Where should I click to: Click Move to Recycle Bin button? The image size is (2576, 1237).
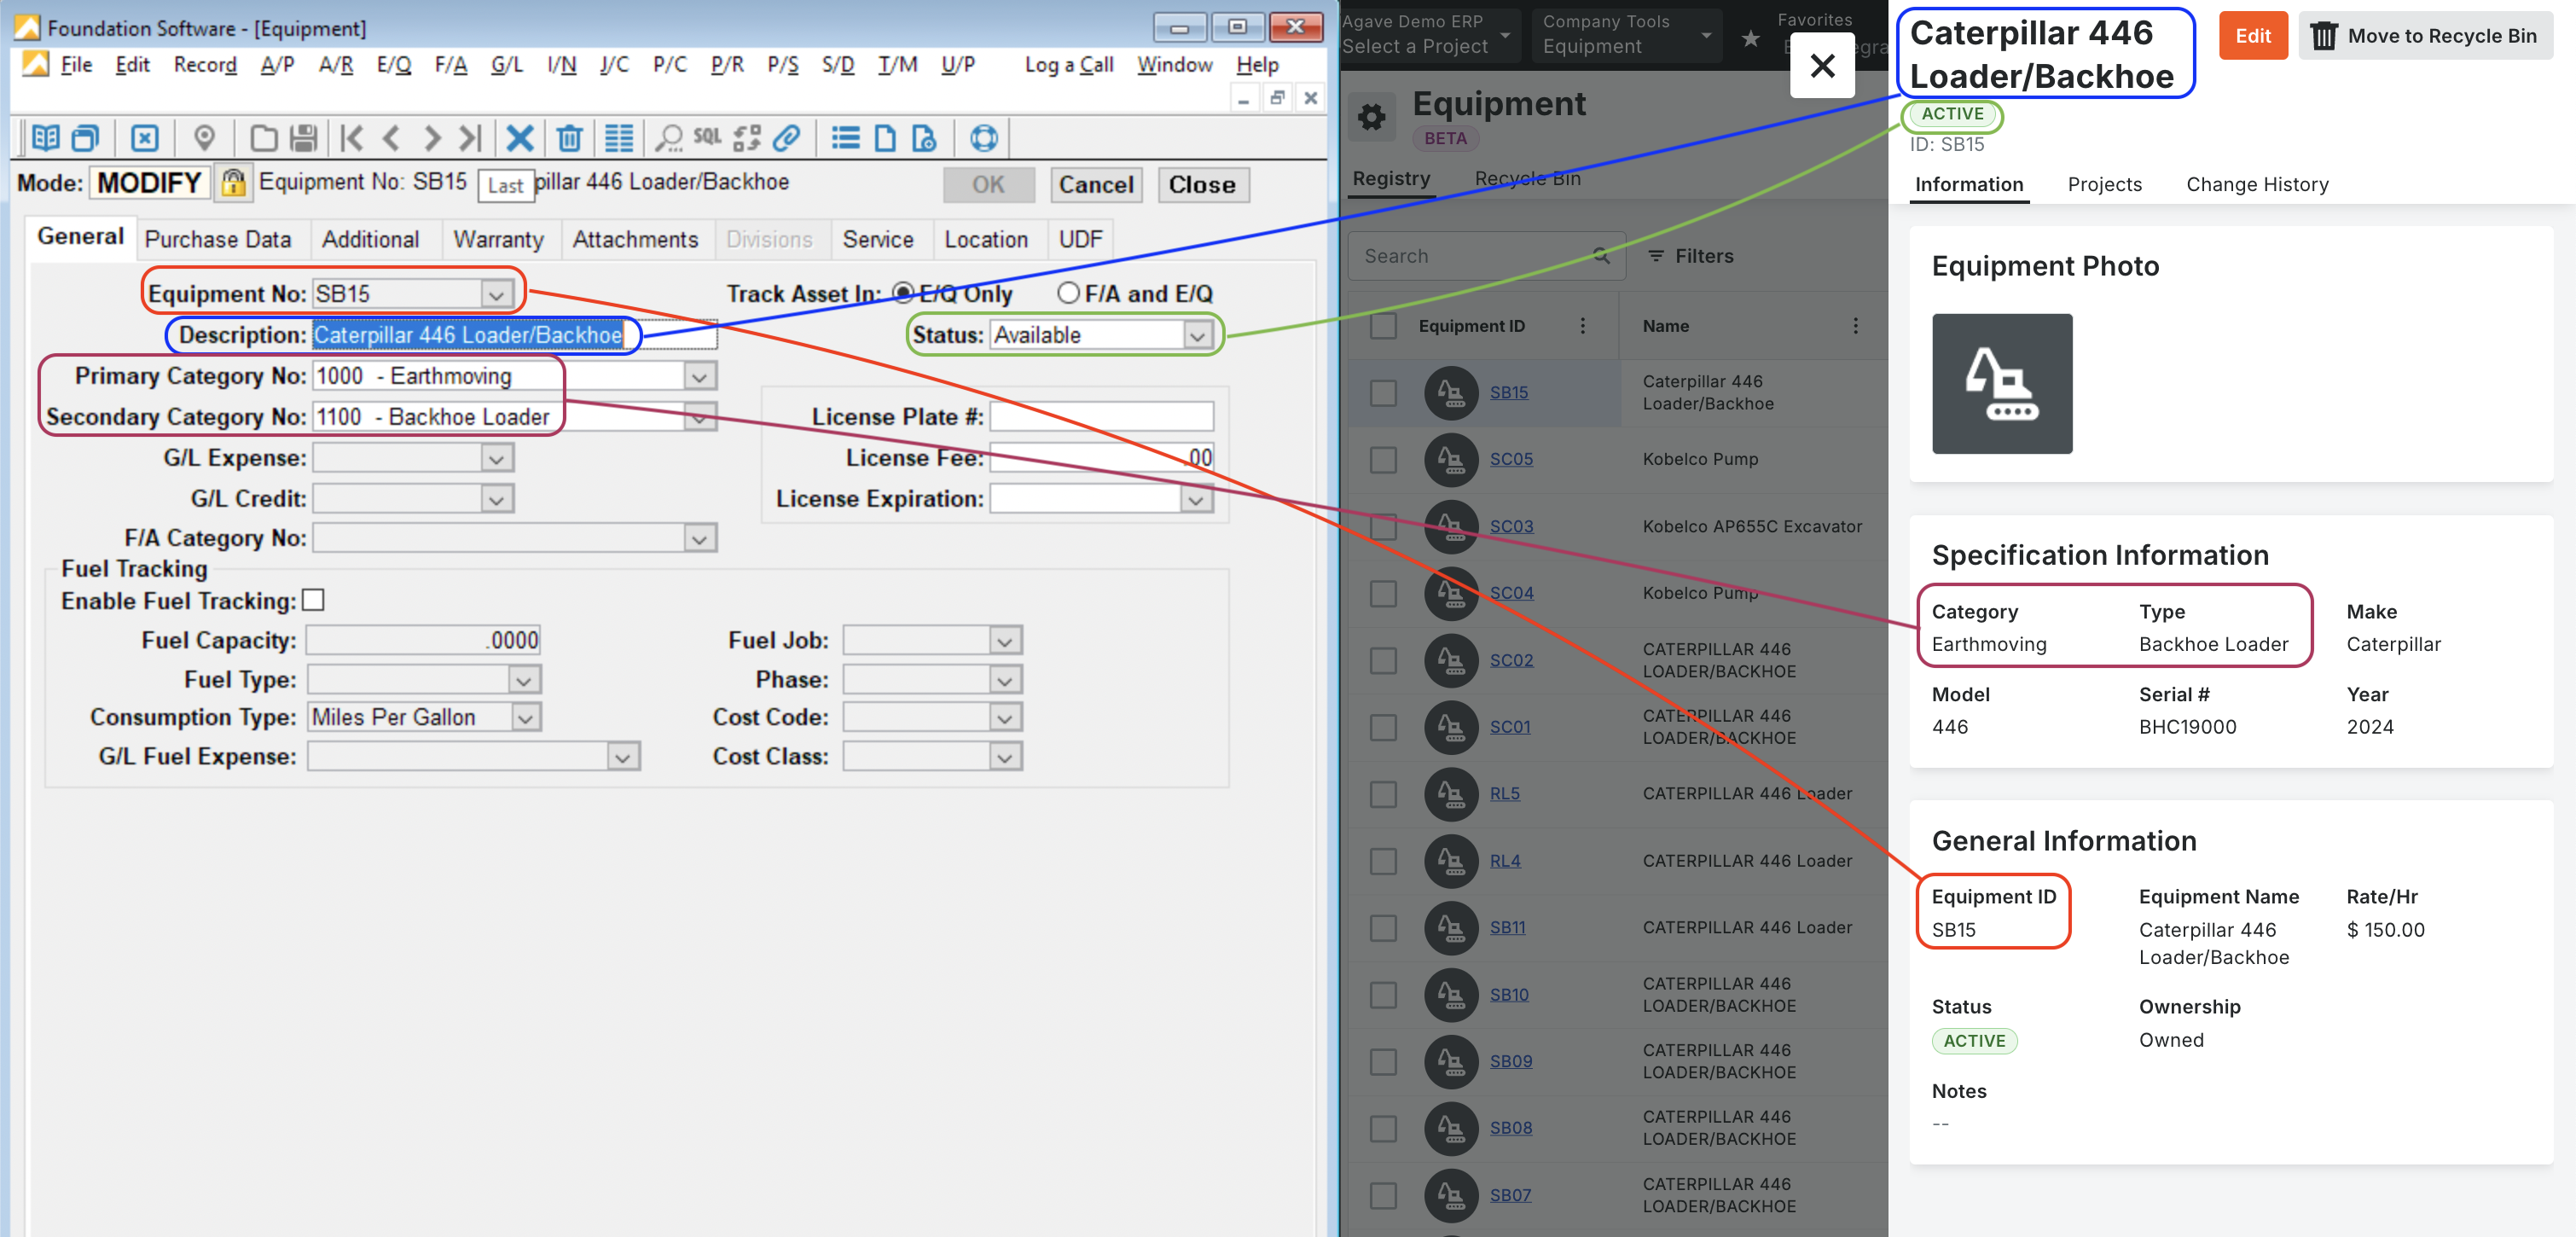pyautogui.click(x=2425, y=36)
